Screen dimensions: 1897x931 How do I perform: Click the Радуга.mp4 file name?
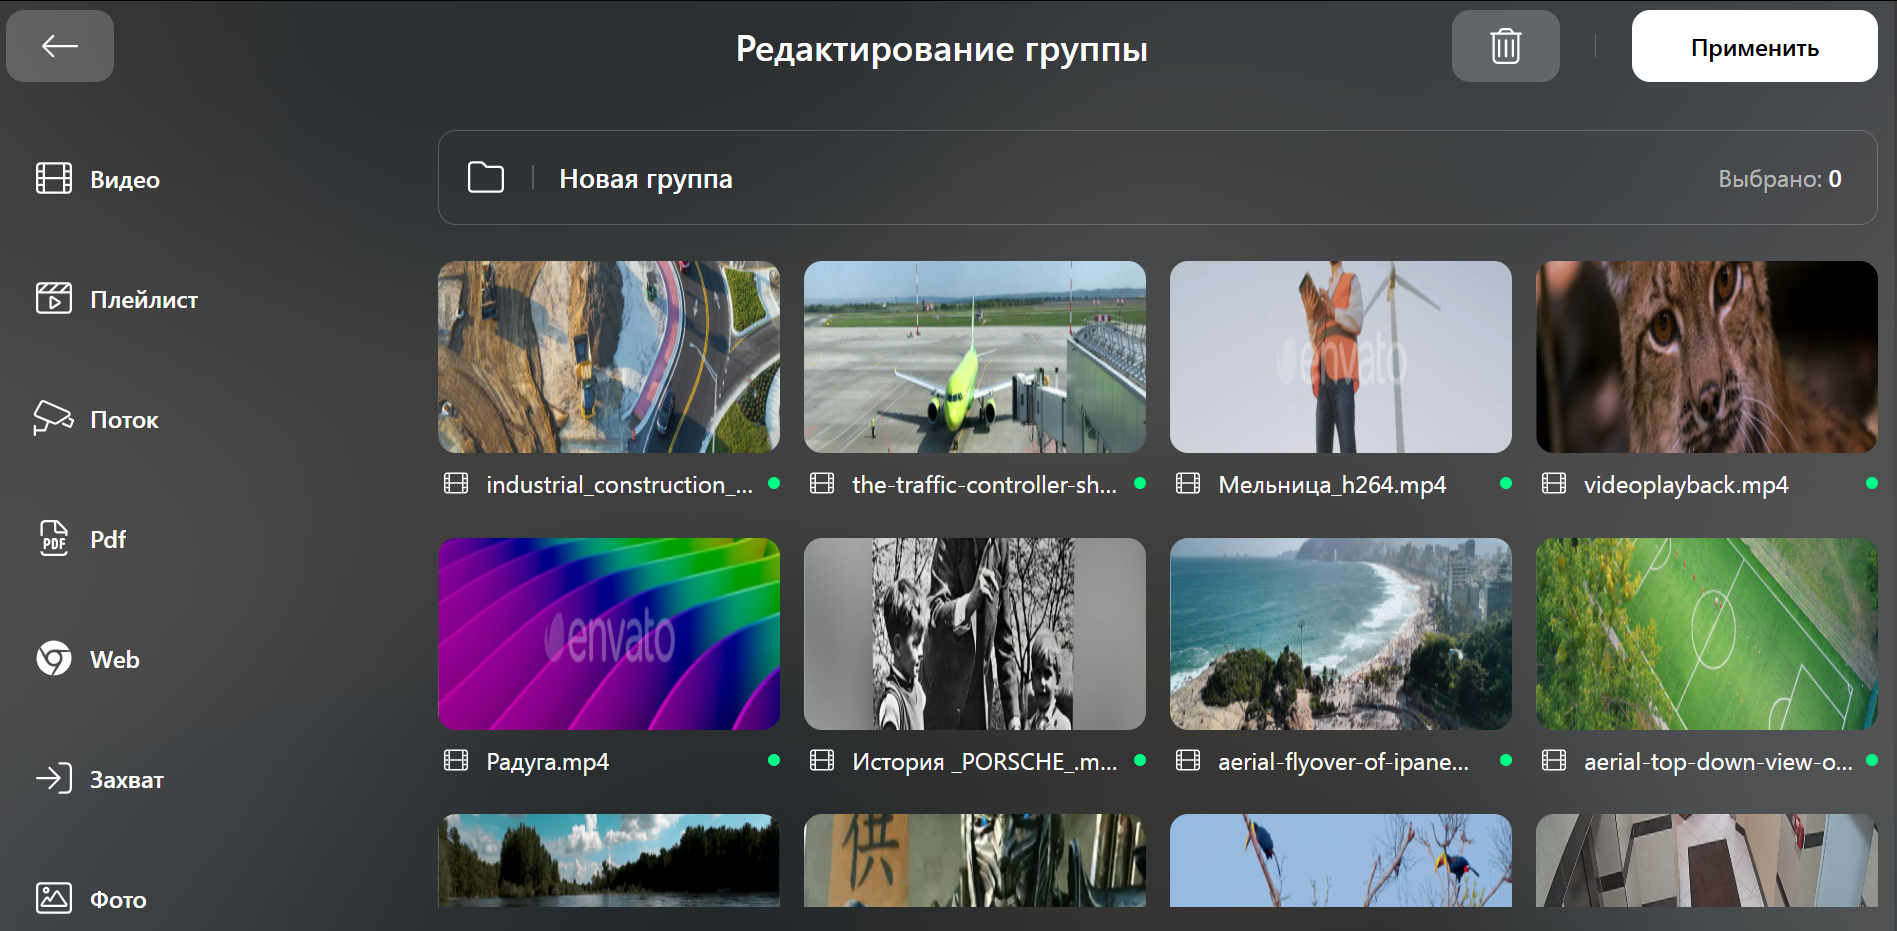pos(548,762)
